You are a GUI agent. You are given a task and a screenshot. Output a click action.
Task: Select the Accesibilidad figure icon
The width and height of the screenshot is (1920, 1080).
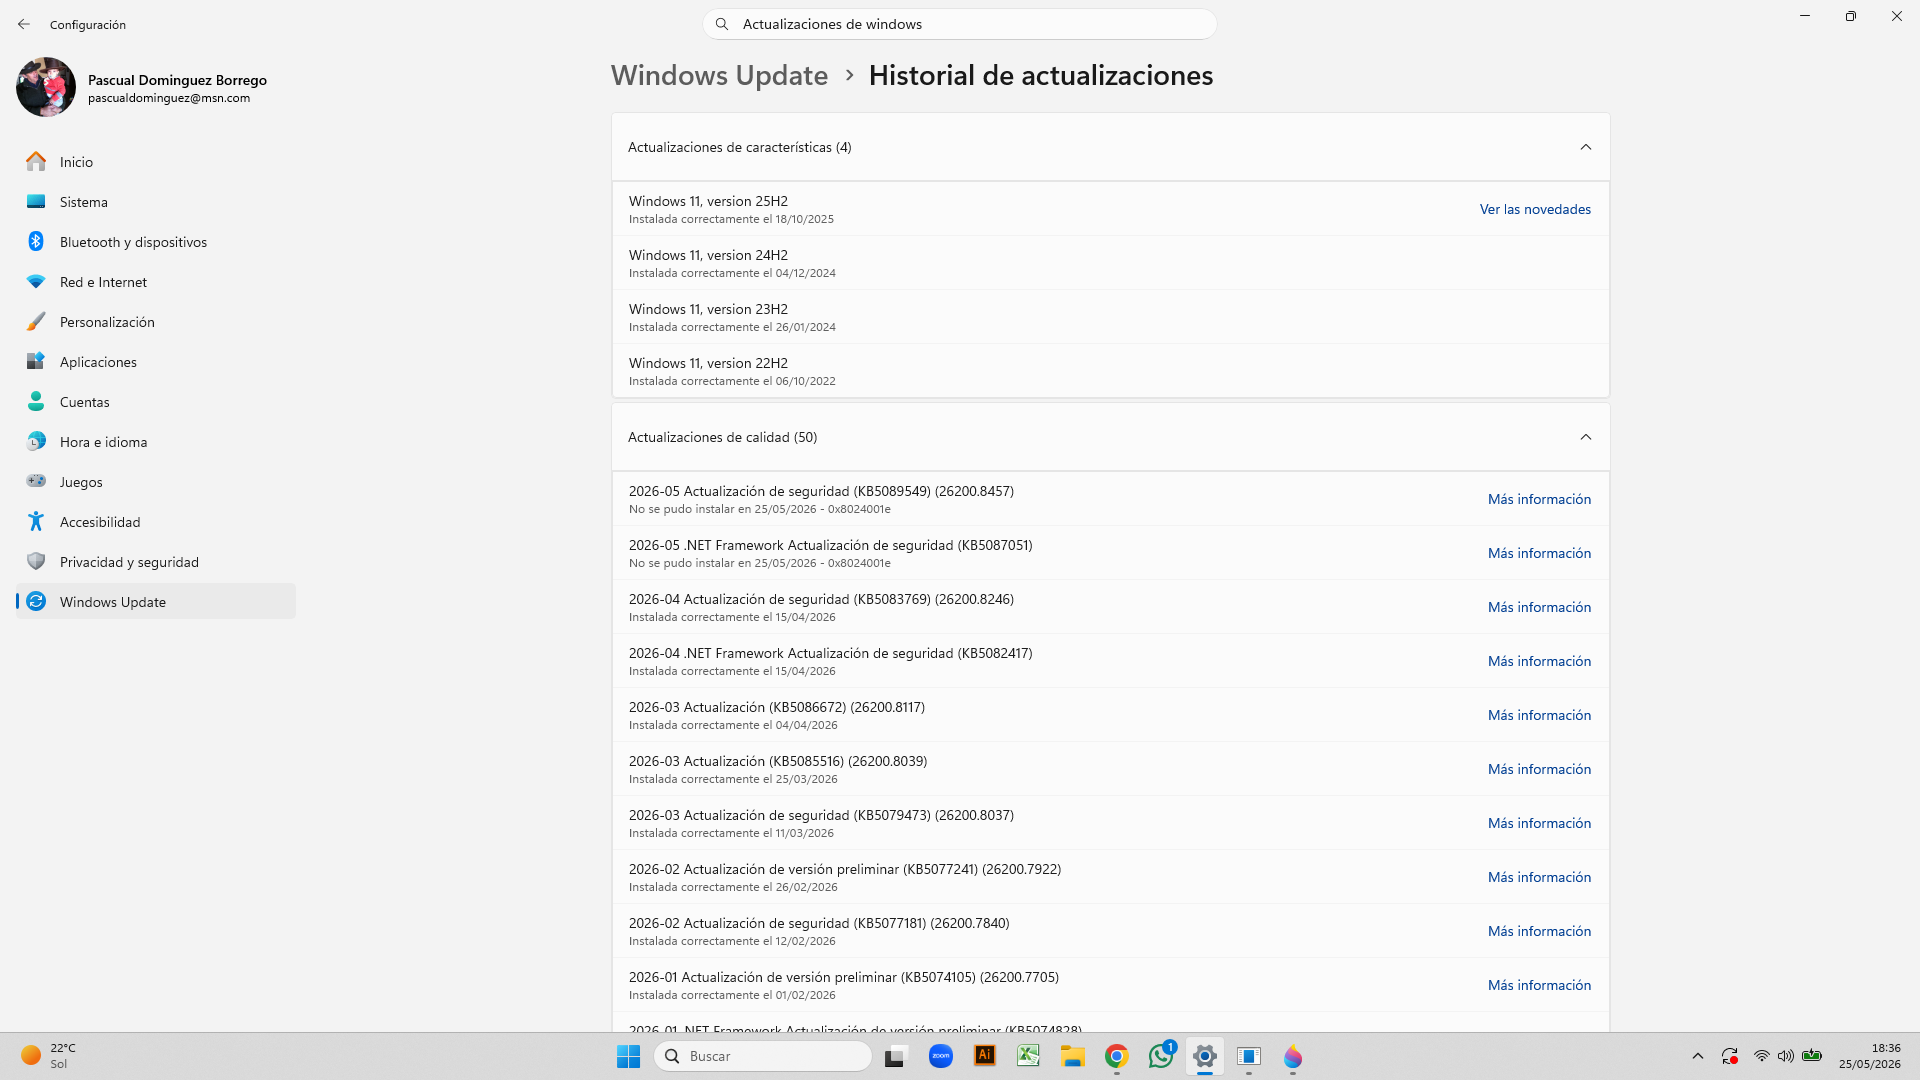coord(36,521)
